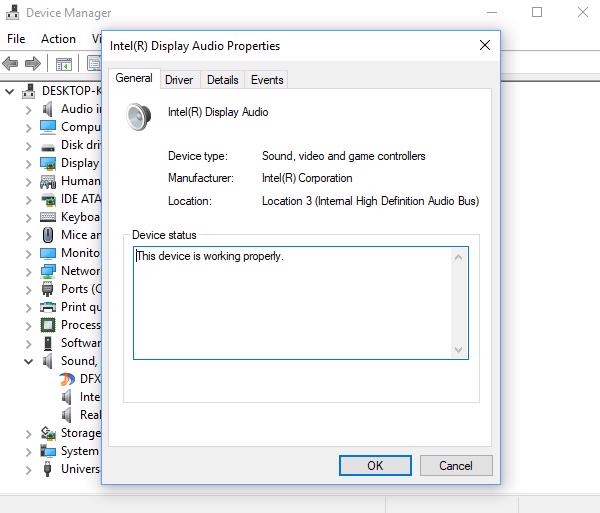
Task: Collapse the DESKTOP root computer node
Action: (x=10, y=91)
